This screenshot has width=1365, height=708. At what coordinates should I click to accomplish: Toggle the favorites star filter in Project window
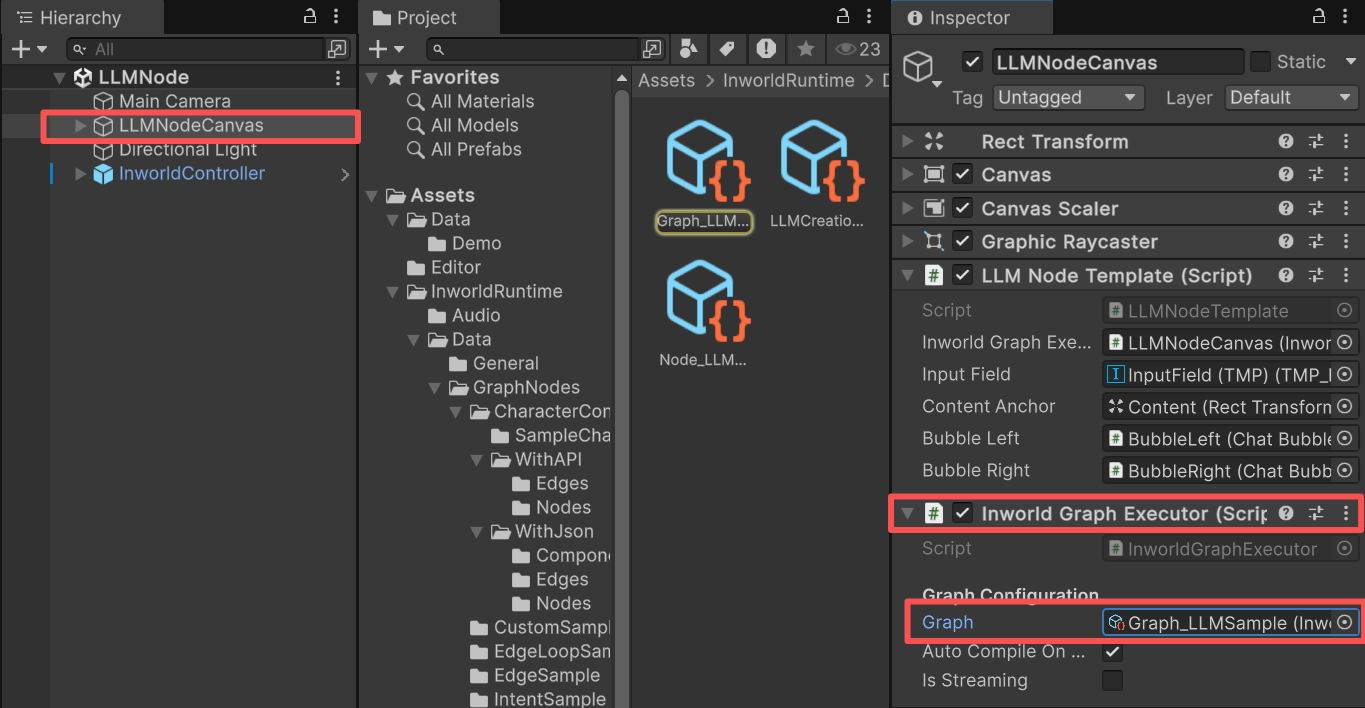tap(806, 49)
